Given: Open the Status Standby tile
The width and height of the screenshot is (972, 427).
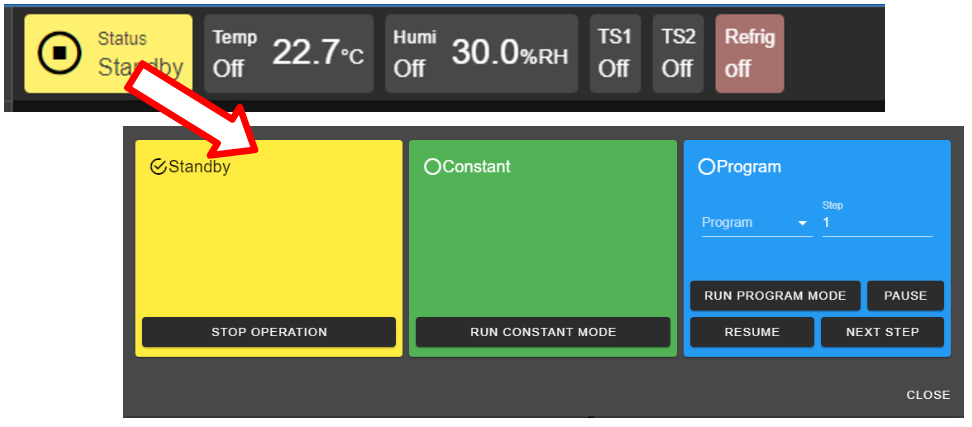Looking at the screenshot, I should (x=108, y=54).
